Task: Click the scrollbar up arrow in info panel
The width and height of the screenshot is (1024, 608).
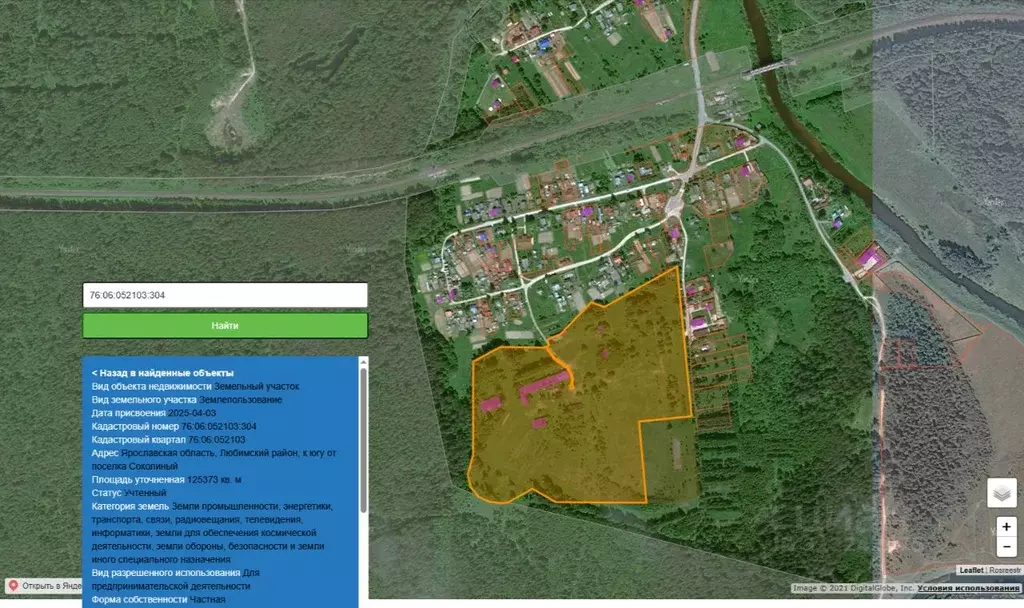Action: tap(363, 362)
